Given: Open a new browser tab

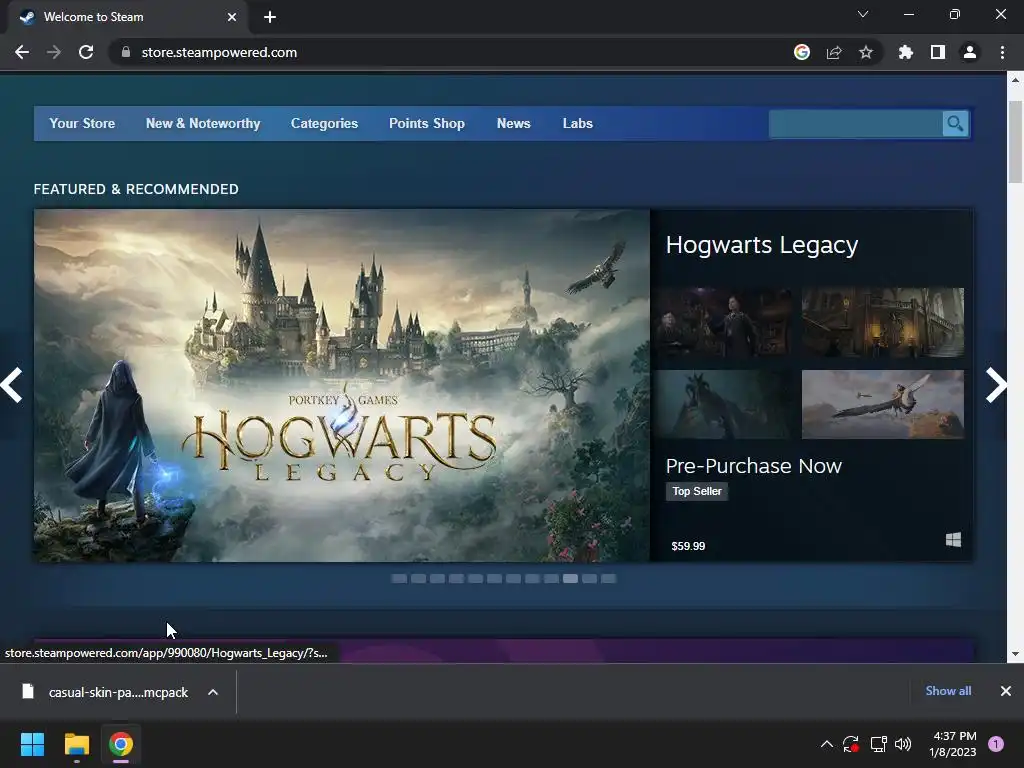Looking at the screenshot, I should (x=270, y=17).
